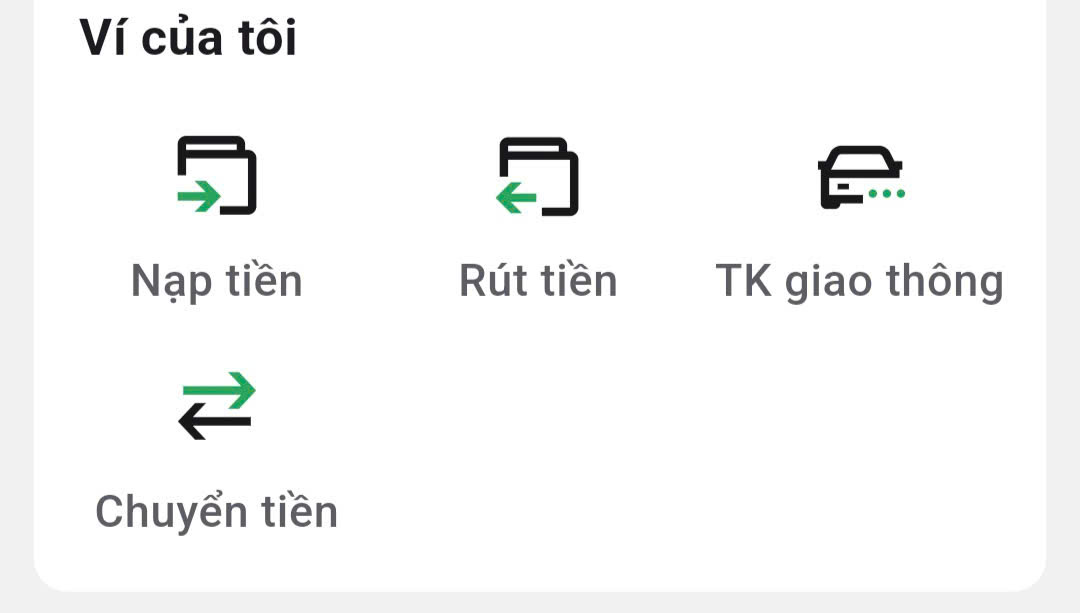Select the TK giao thông car icon

click(861, 176)
